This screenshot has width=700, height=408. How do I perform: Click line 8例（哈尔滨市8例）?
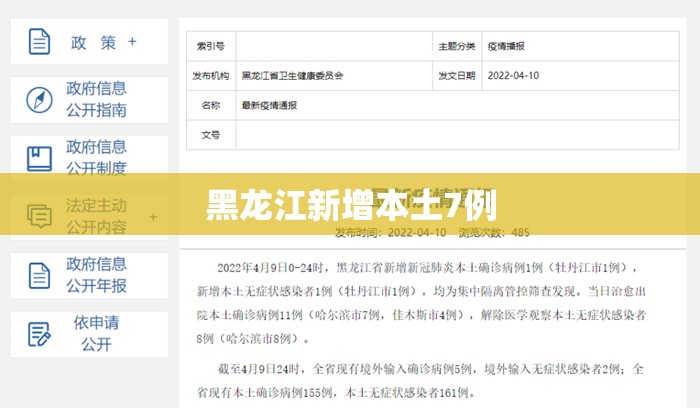tap(253, 339)
